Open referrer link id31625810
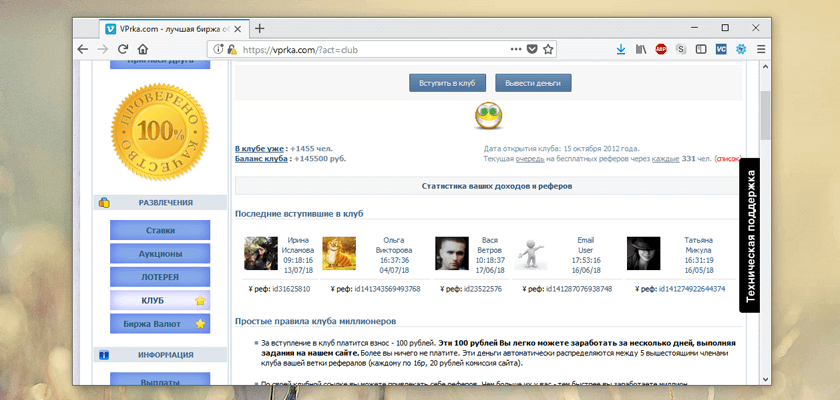840x400 pixels. coord(289,289)
